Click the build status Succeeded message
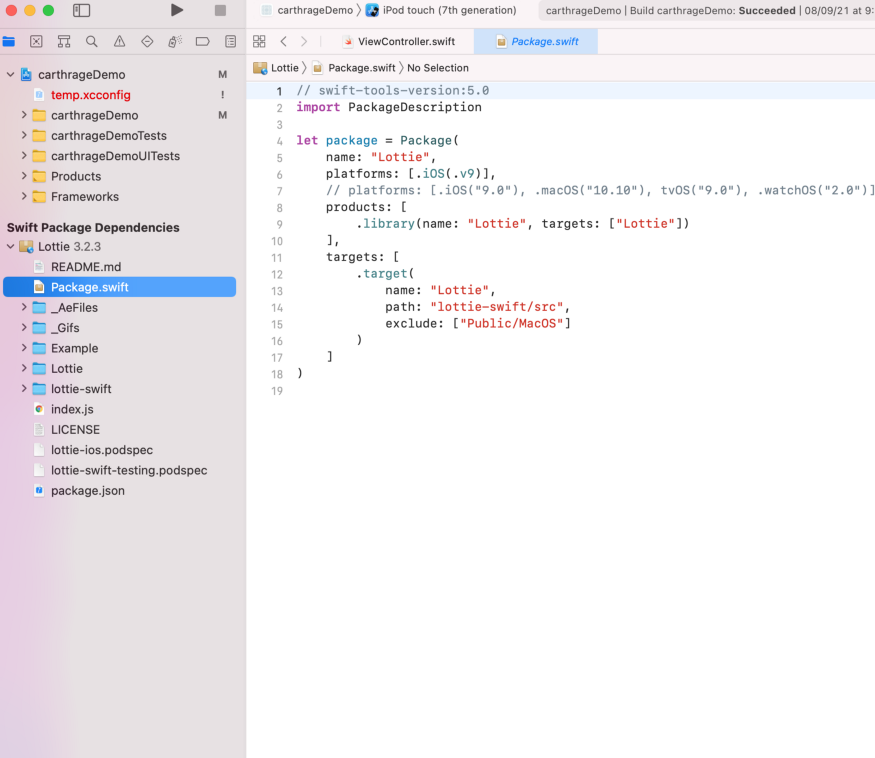The width and height of the screenshot is (875, 758). point(767,11)
